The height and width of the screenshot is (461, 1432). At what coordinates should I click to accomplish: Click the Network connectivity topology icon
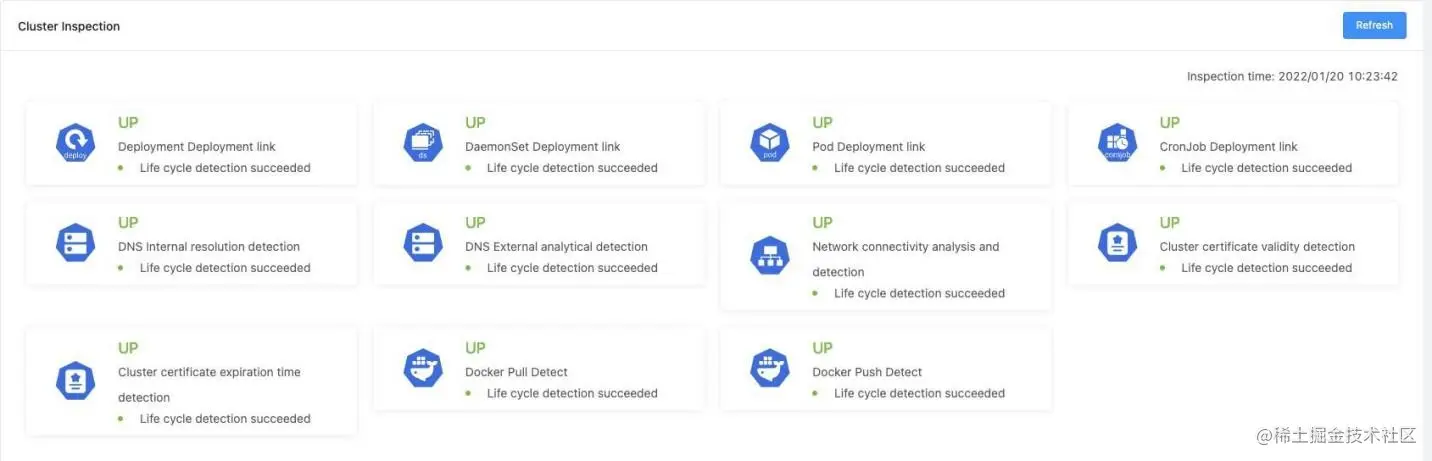pos(769,256)
